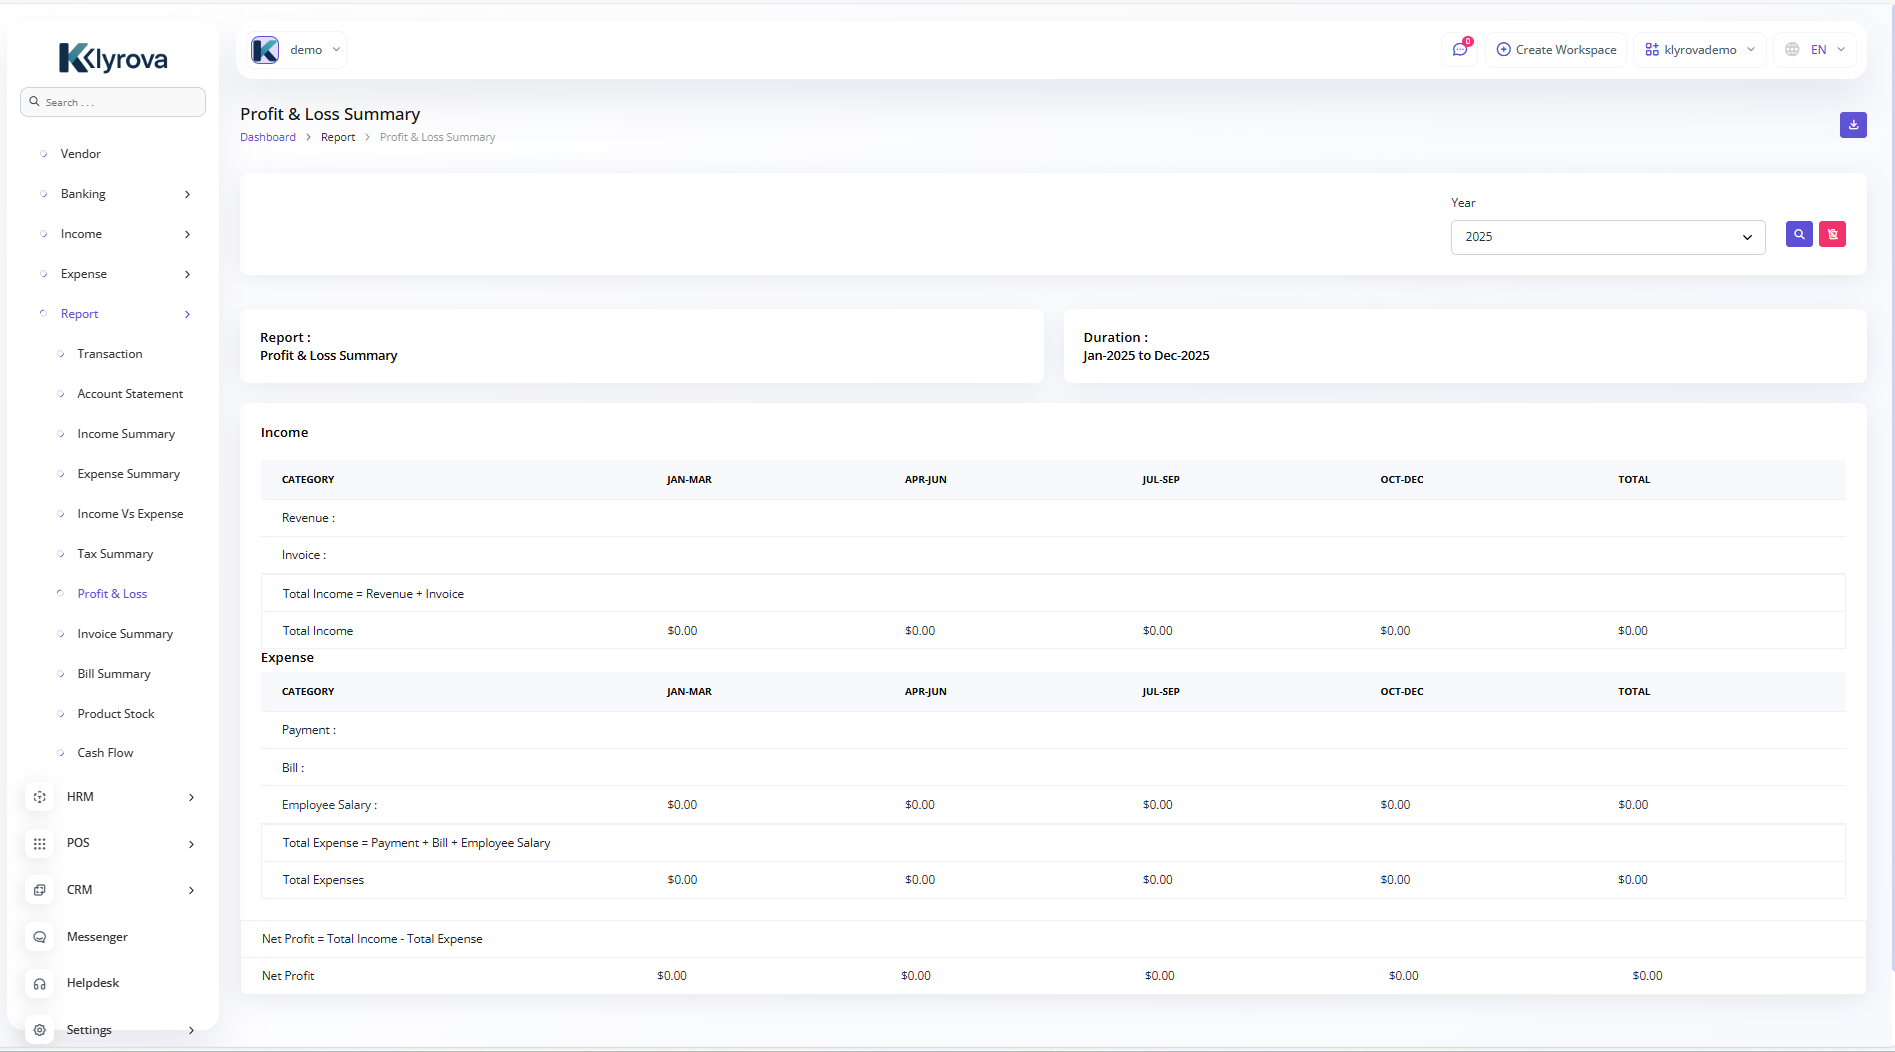The image size is (1895, 1052).
Task: Click the red reset filter icon
Action: pyautogui.click(x=1832, y=234)
